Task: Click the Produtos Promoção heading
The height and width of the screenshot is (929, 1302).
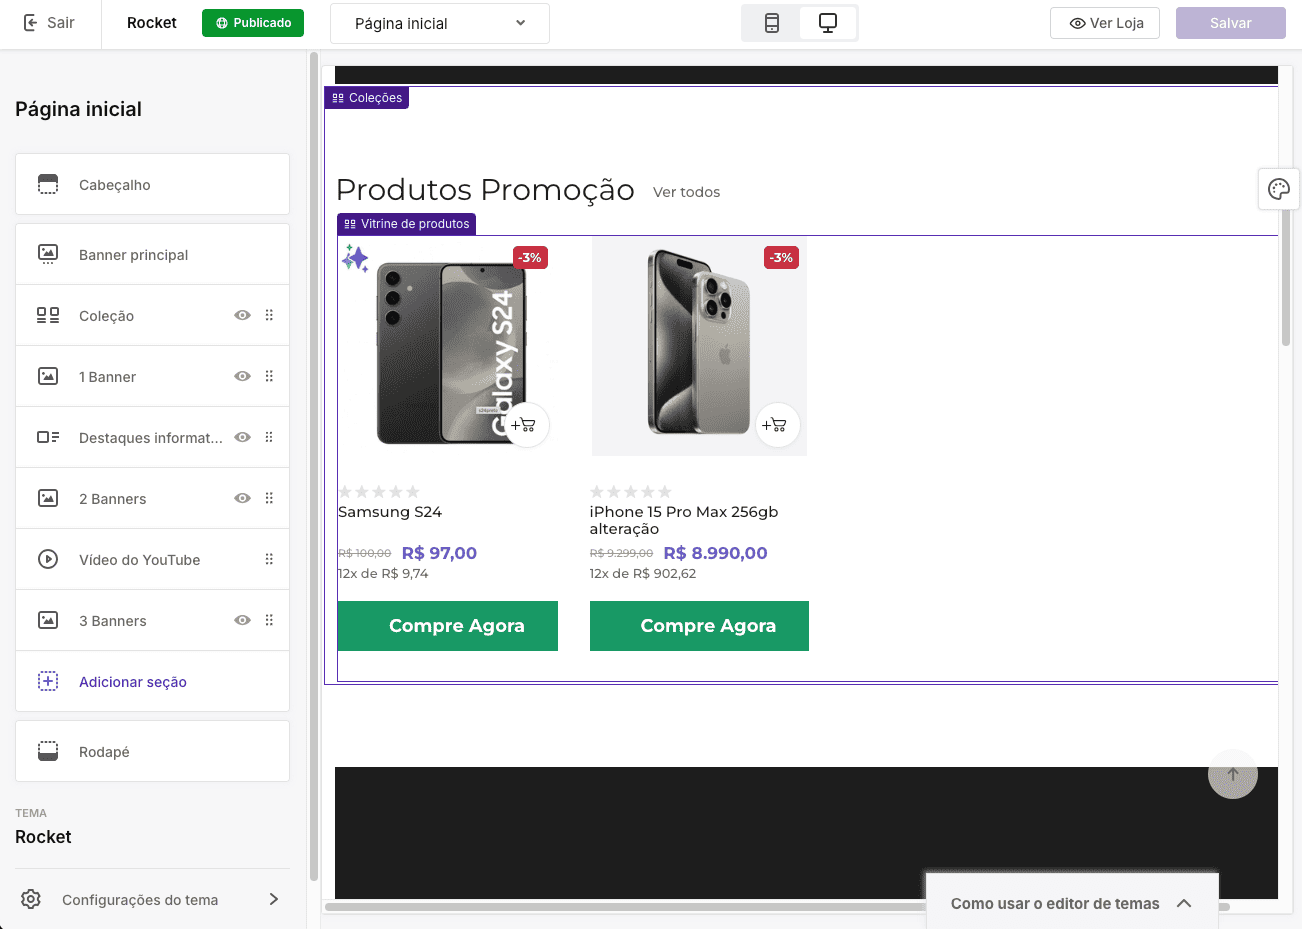Action: pyautogui.click(x=486, y=189)
